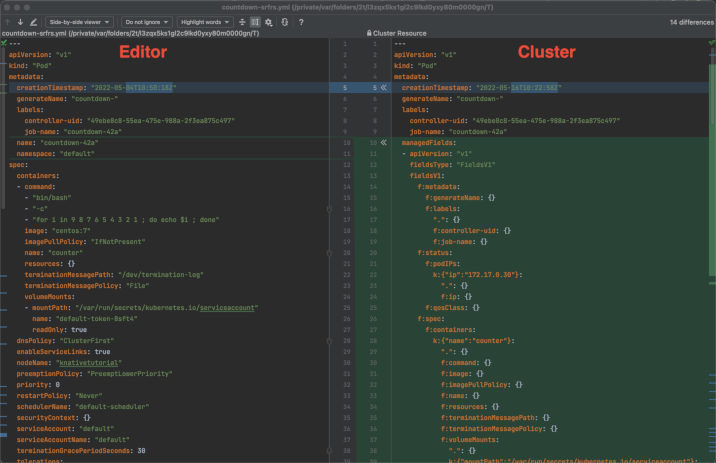Click the preemptionPolicy line
716x463 pixels.
pos(95,374)
